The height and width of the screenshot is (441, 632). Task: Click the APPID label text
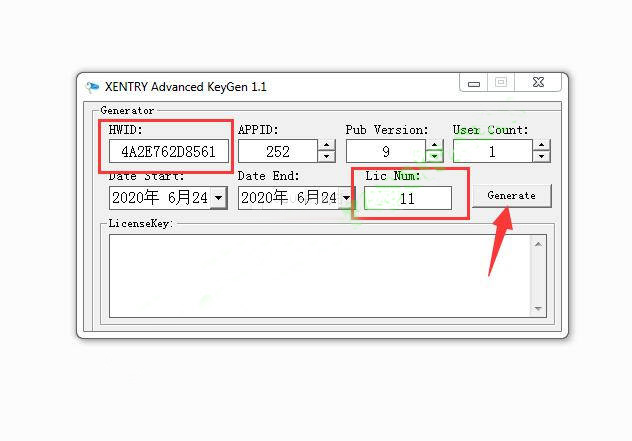[x=258, y=130]
